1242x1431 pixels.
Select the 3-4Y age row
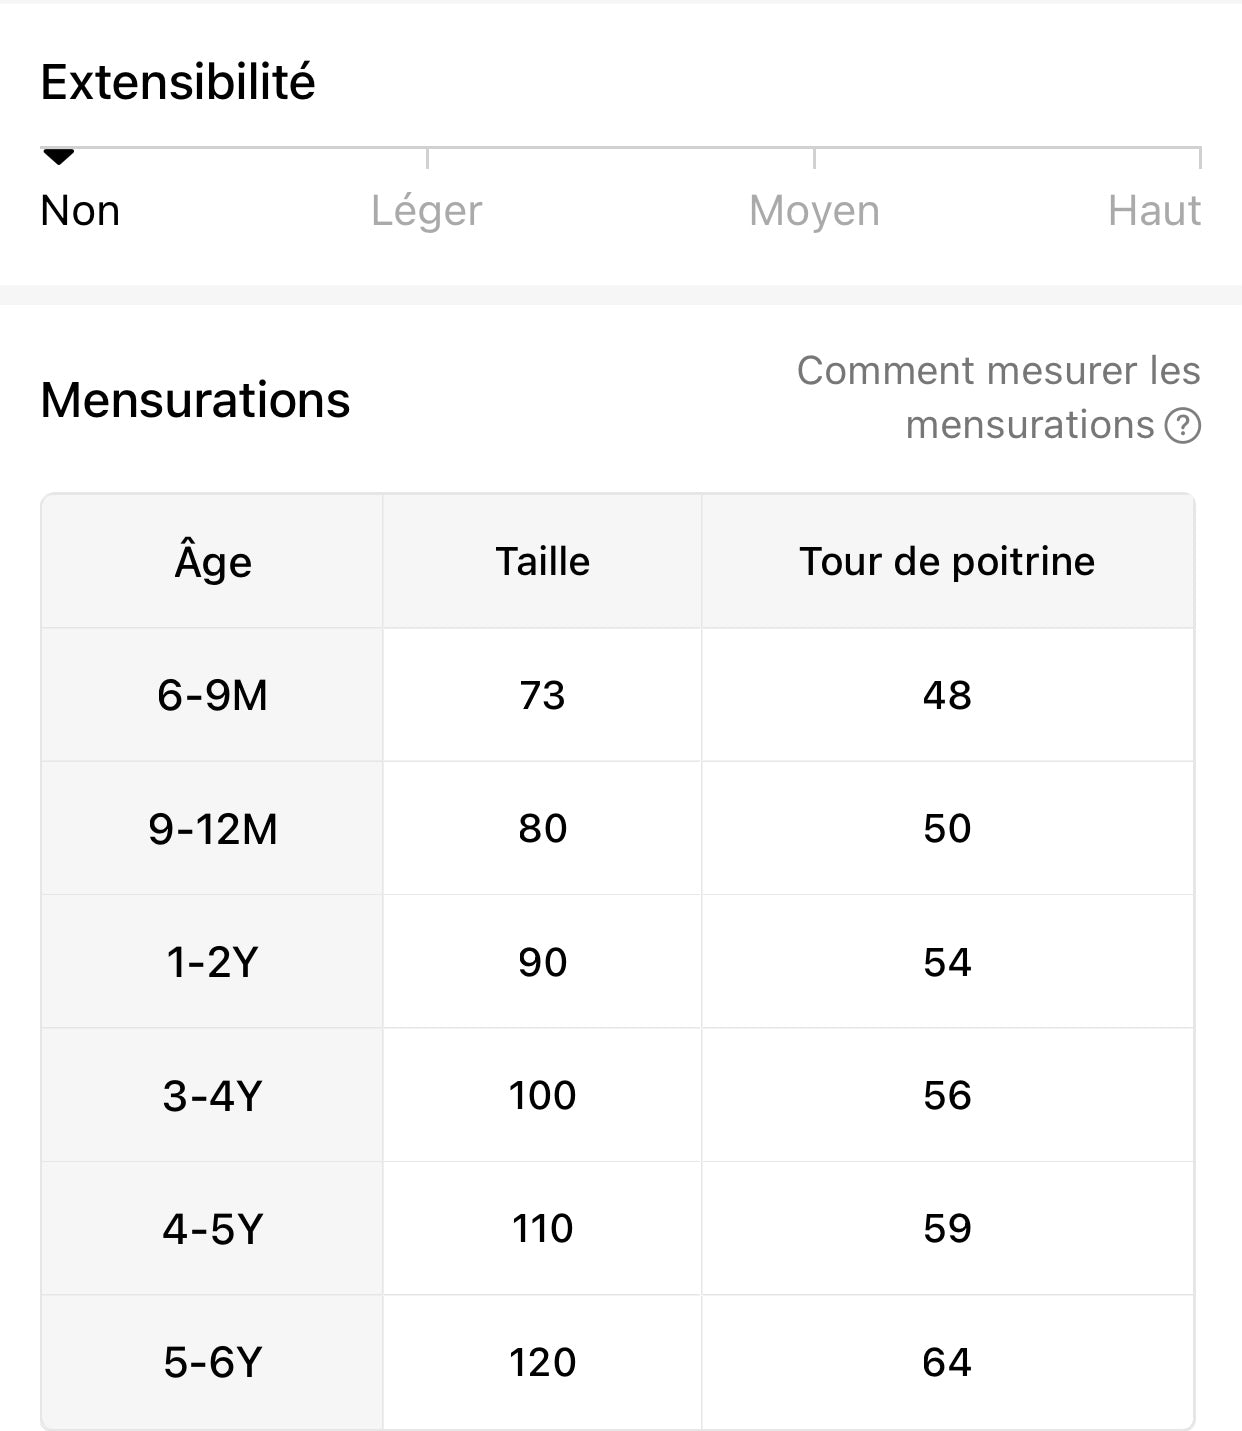(212, 1096)
